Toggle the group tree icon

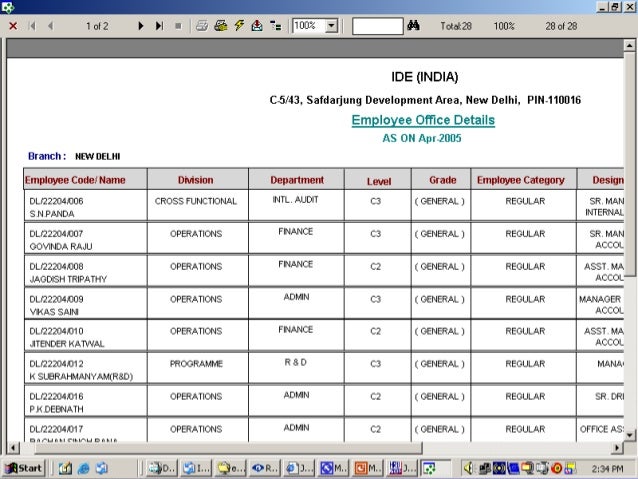tap(276, 26)
